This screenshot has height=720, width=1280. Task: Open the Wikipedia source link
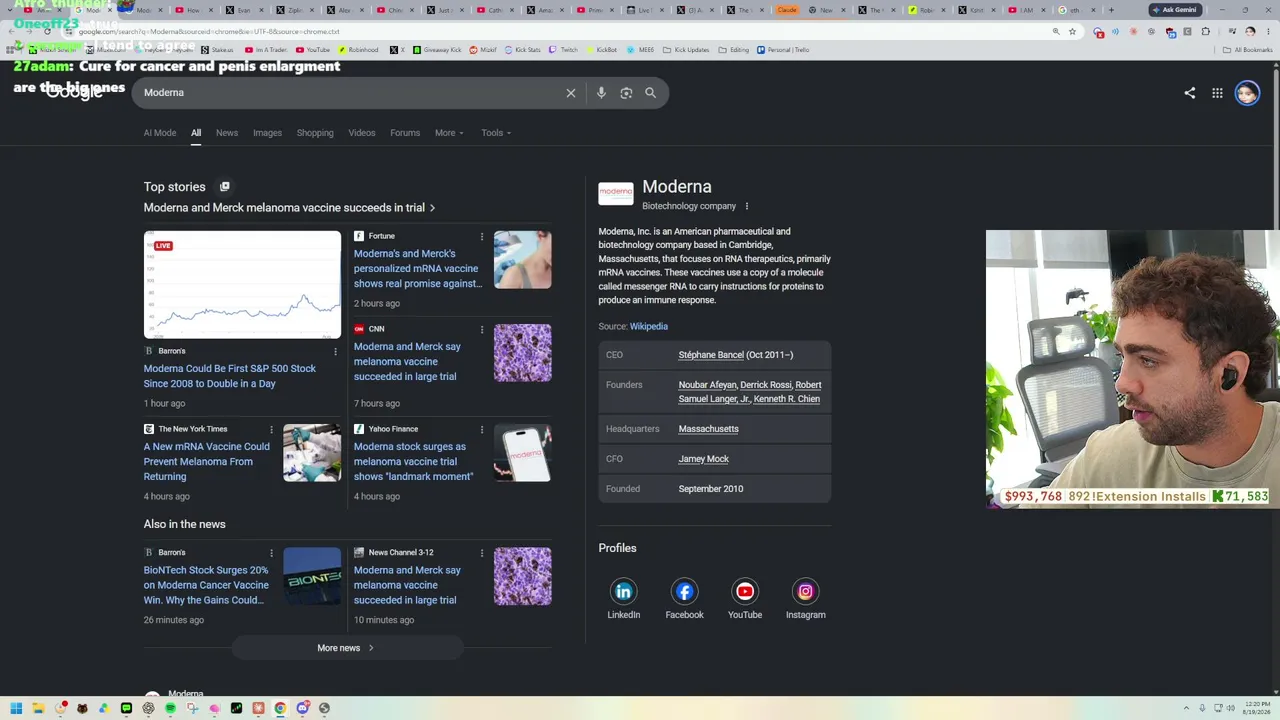648,326
